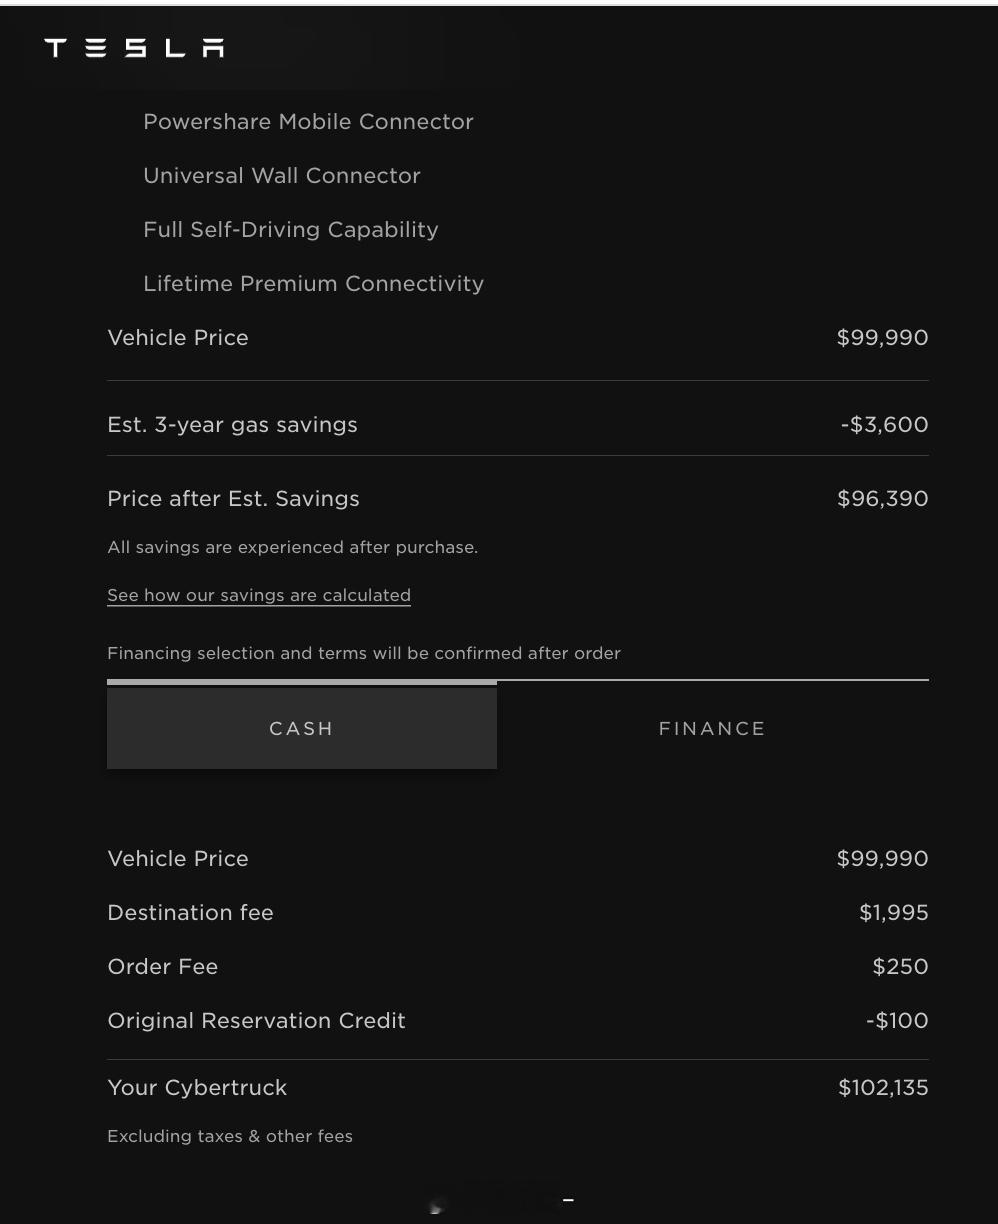Switch to the Finance tab

click(x=712, y=728)
